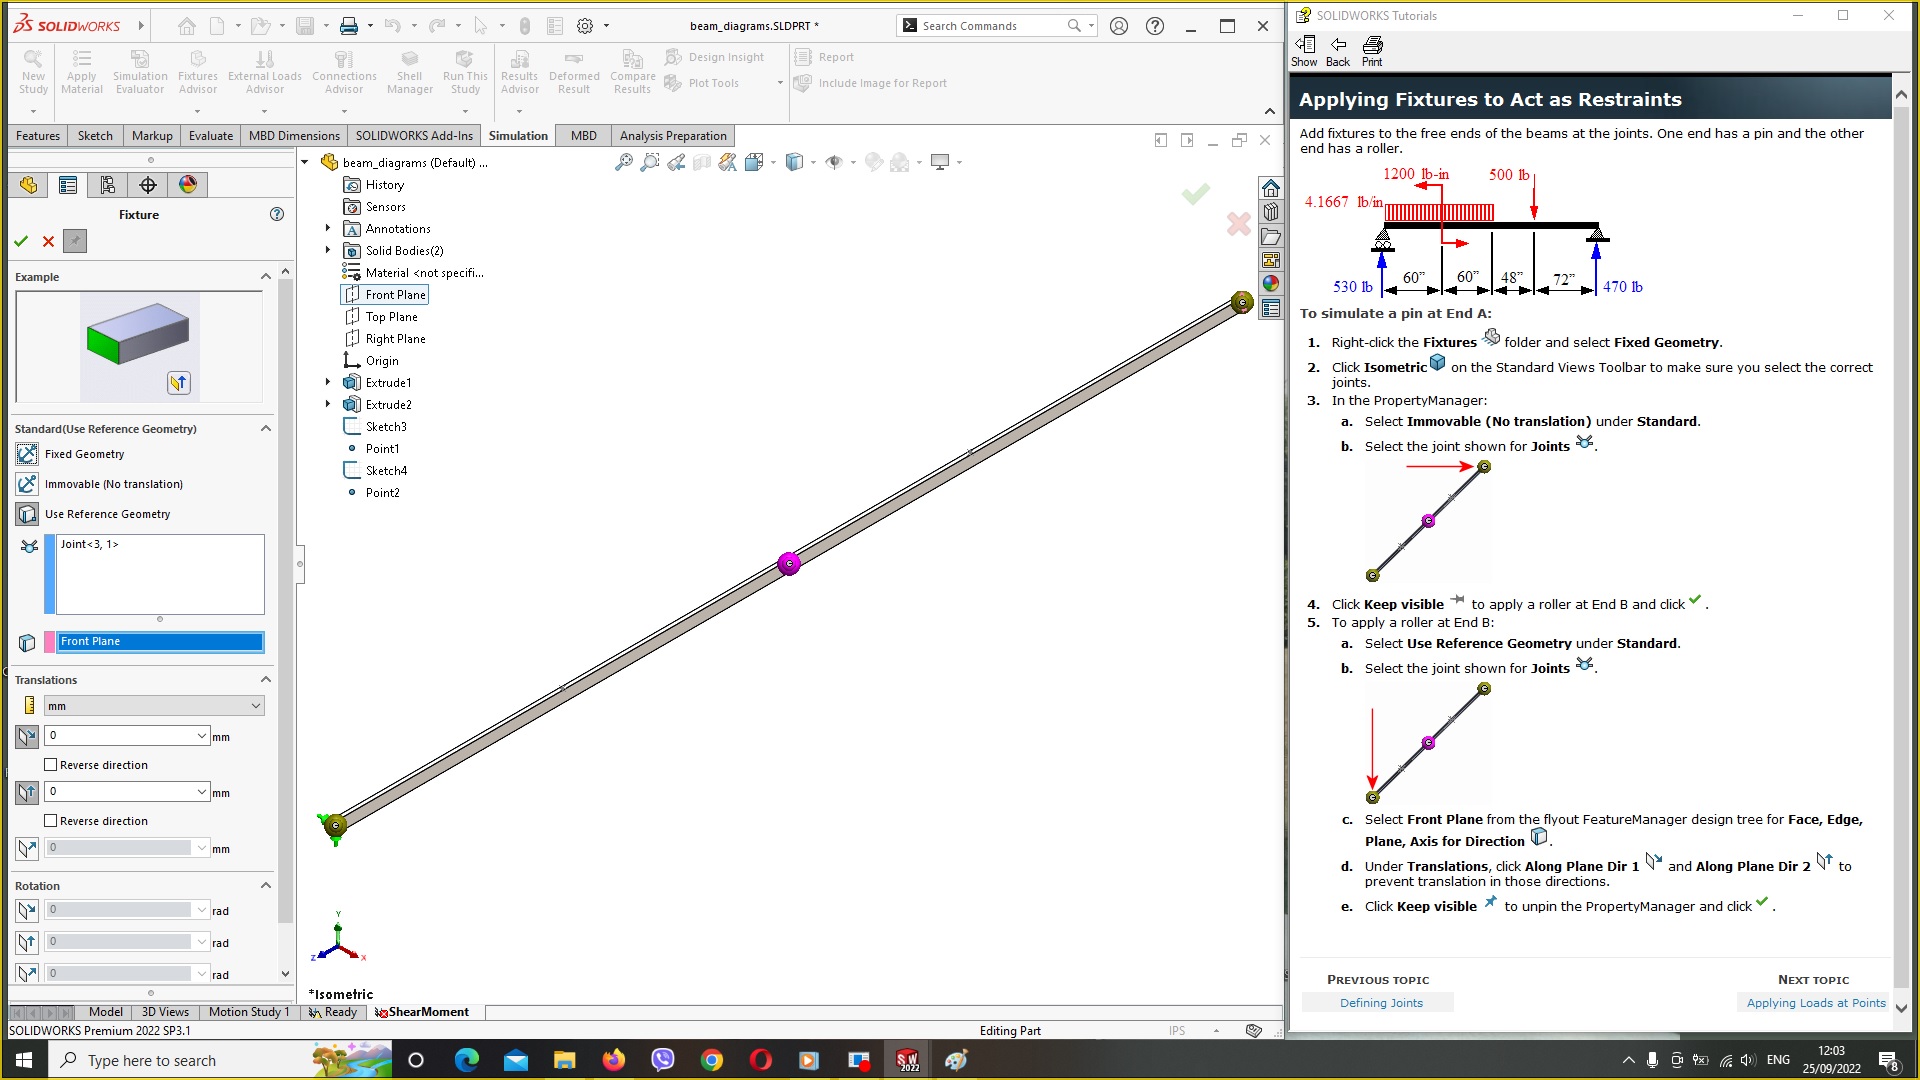Select Immovable (No translation) fixture icon
The height and width of the screenshot is (1080, 1920).
click(27, 484)
